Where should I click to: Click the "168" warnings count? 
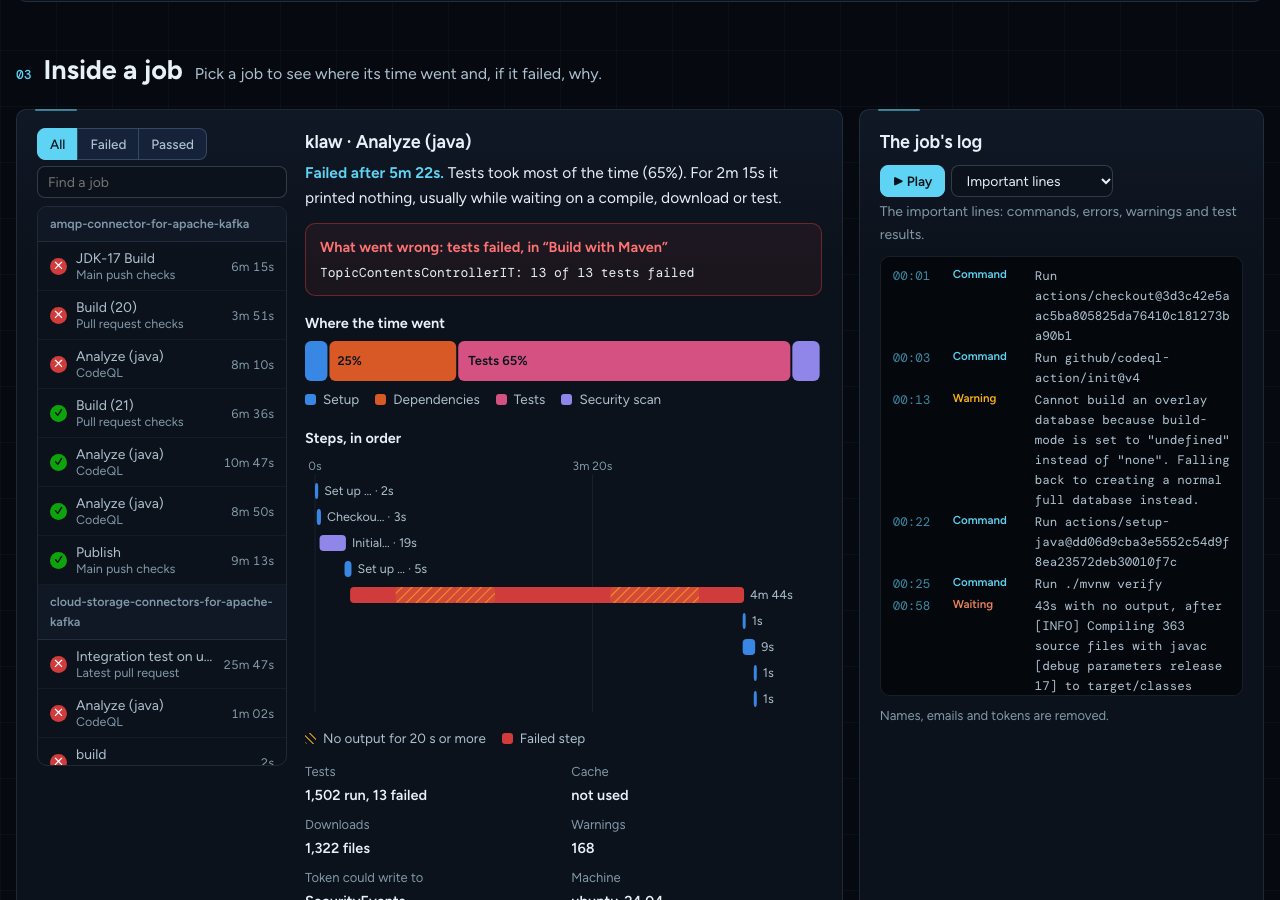(x=583, y=849)
